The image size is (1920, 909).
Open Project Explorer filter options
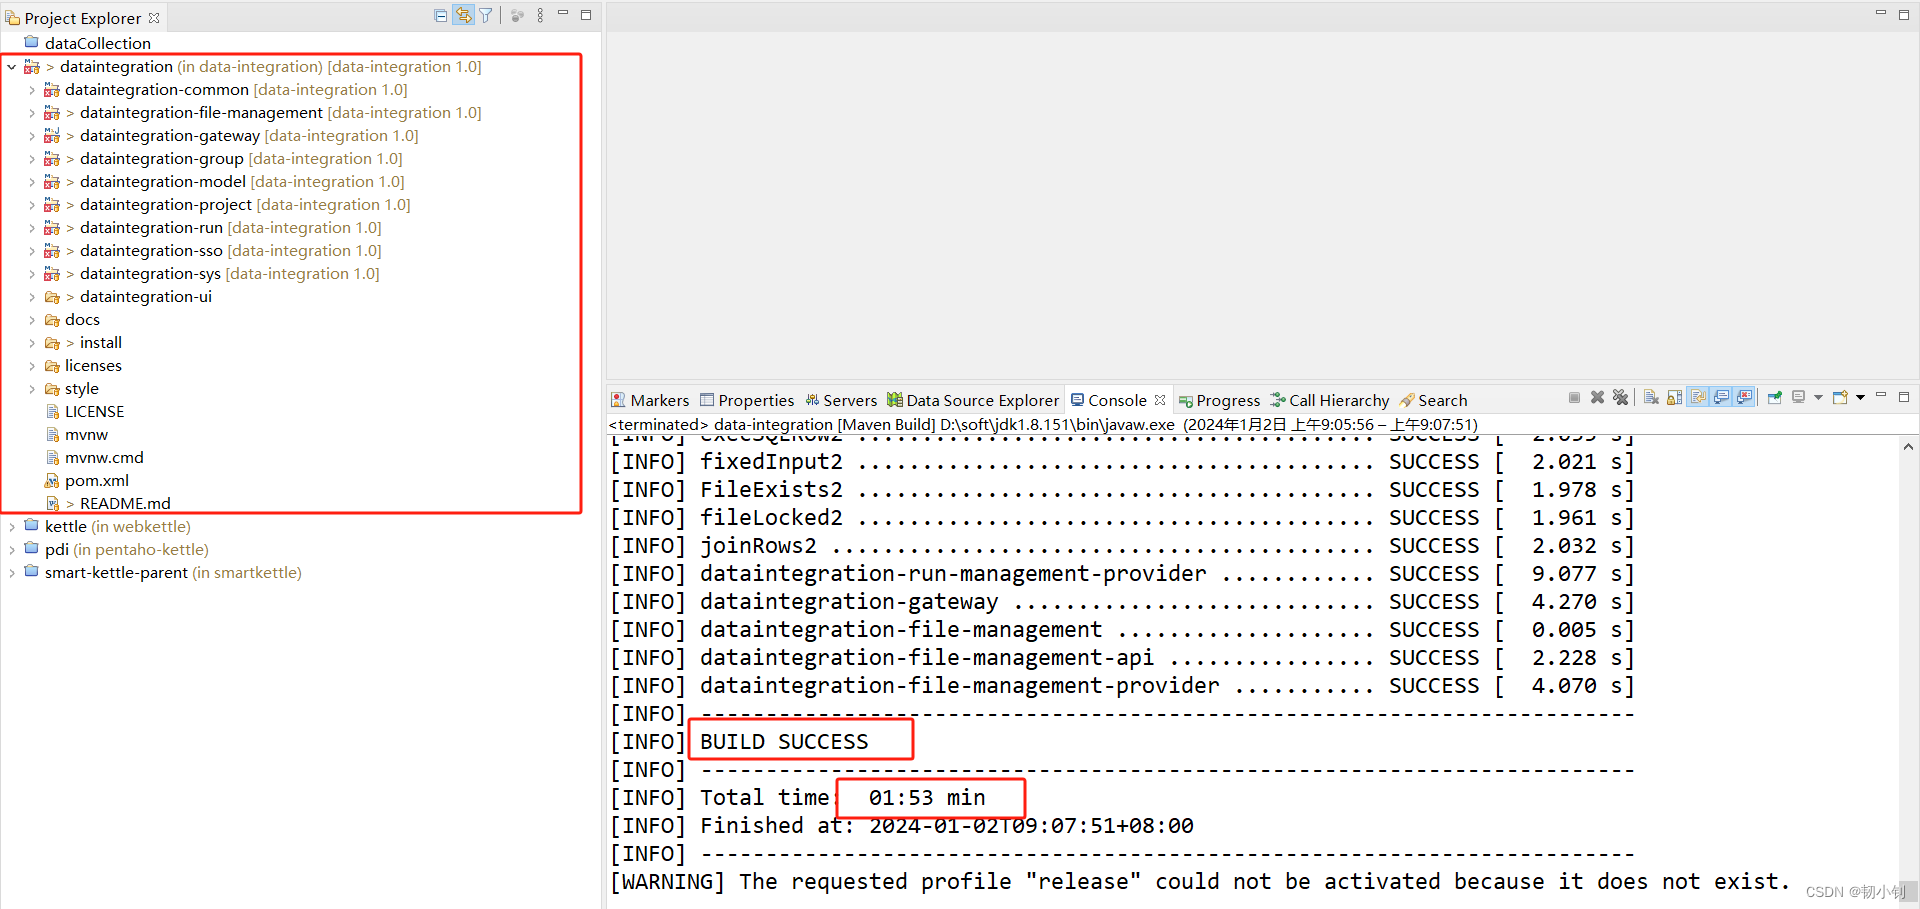(x=486, y=15)
